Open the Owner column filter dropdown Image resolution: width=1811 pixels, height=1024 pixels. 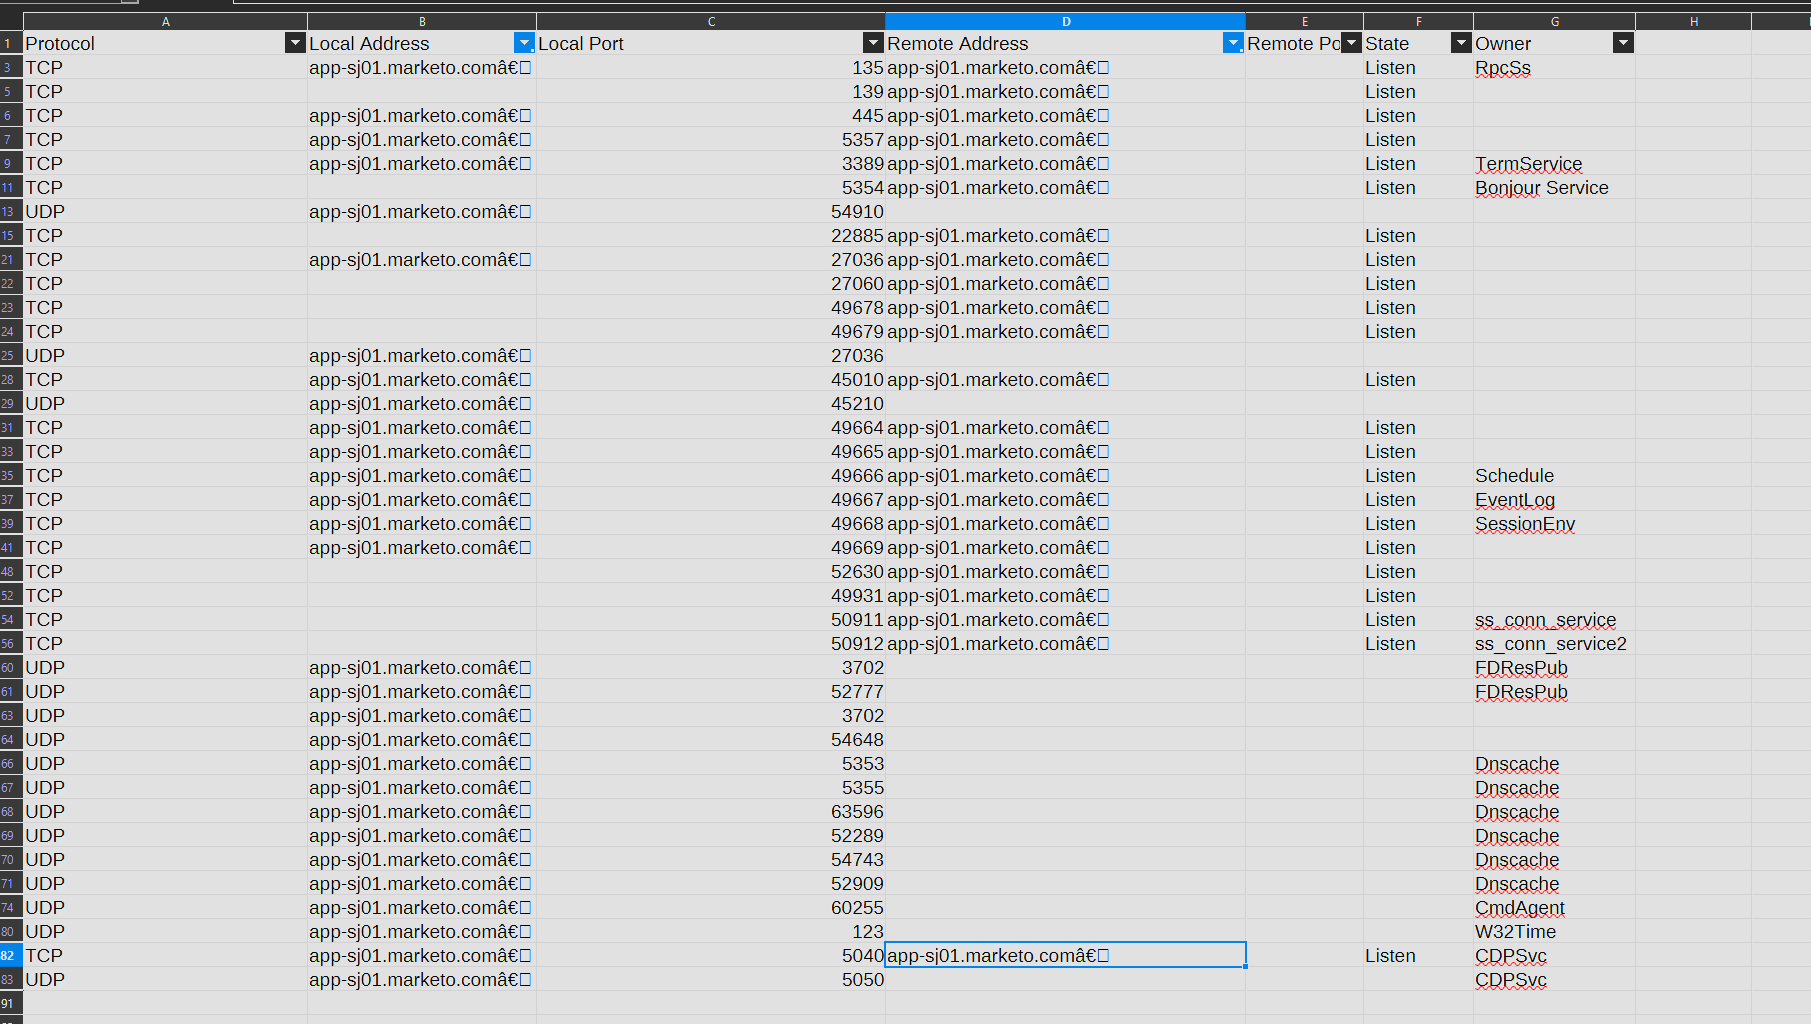[x=1623, y=43]
